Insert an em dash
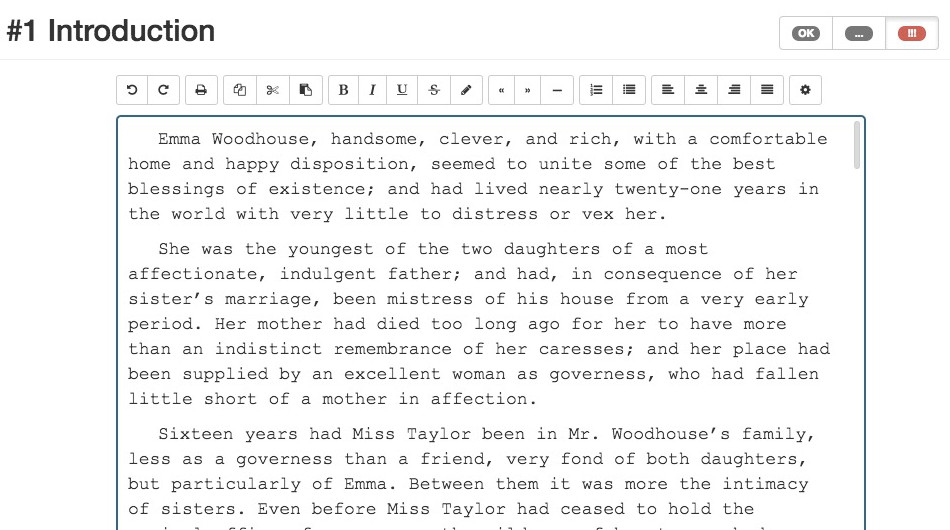The height and width of the screenshot is (530, 950). (x=557, y=90)
